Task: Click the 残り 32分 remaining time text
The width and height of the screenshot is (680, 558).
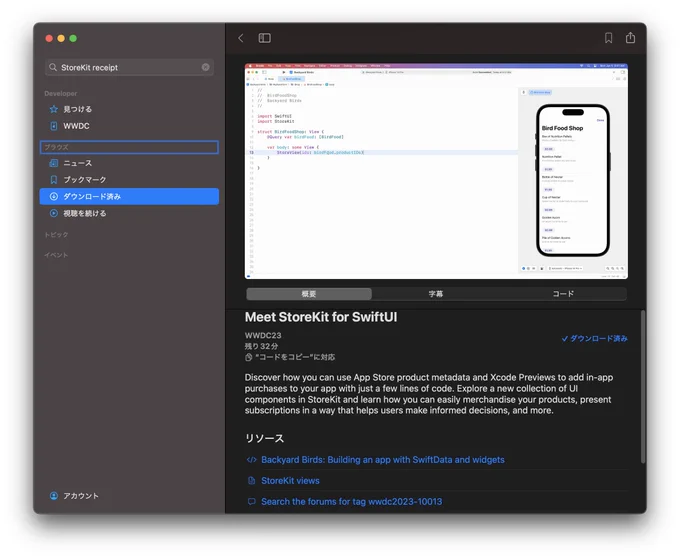Action: pos(262,346)
